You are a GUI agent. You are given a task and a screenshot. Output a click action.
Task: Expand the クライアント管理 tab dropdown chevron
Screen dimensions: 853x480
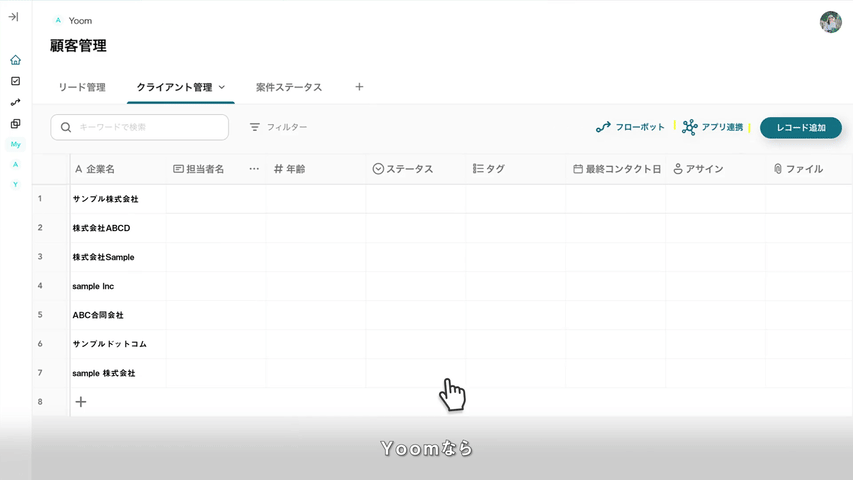(x=222, y=88)
